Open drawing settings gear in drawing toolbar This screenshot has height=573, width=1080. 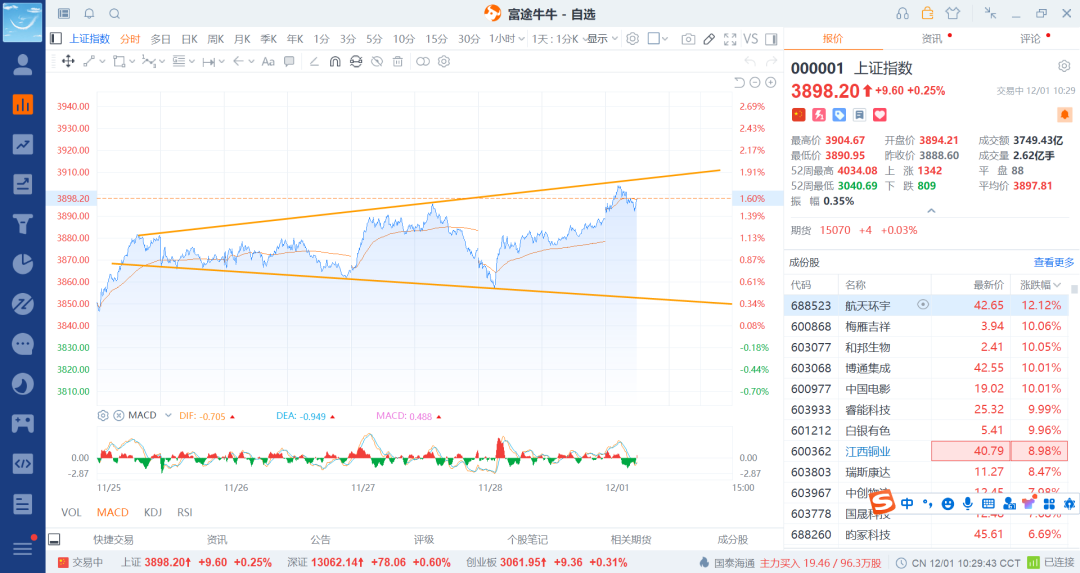[x=444, y=61]
